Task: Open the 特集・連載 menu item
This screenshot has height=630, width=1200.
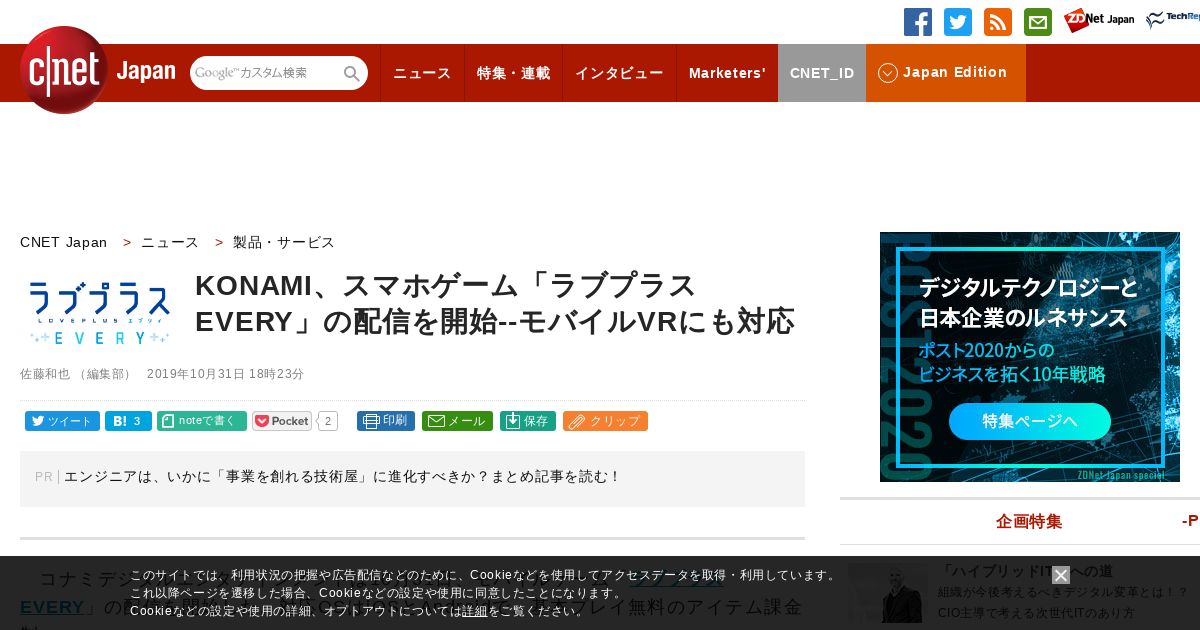Action: click(x=513, y=73)
